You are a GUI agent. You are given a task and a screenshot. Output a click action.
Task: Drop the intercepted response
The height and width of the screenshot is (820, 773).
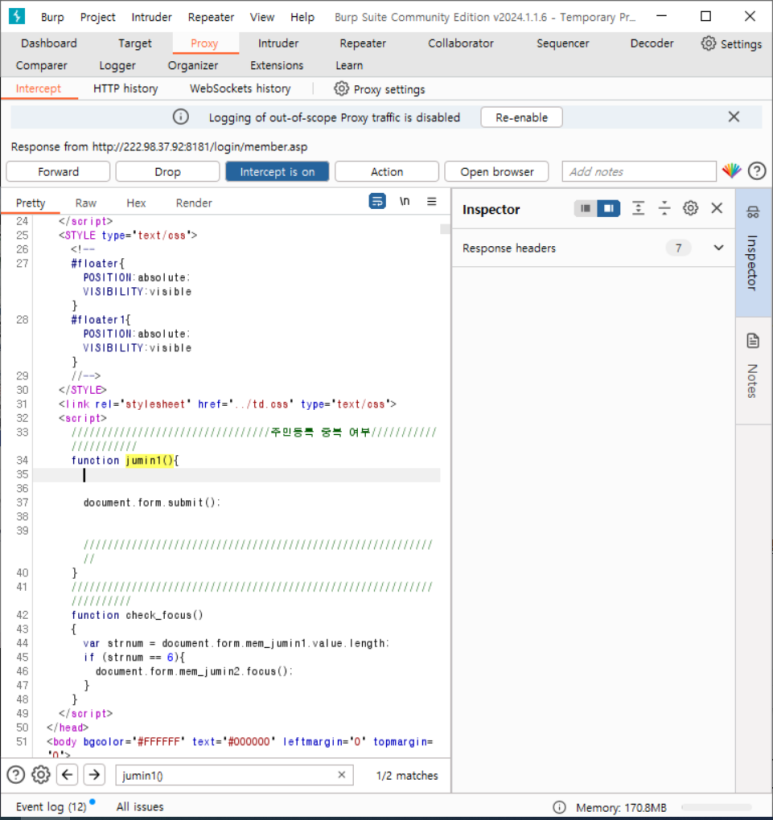(x=167, y=172)
